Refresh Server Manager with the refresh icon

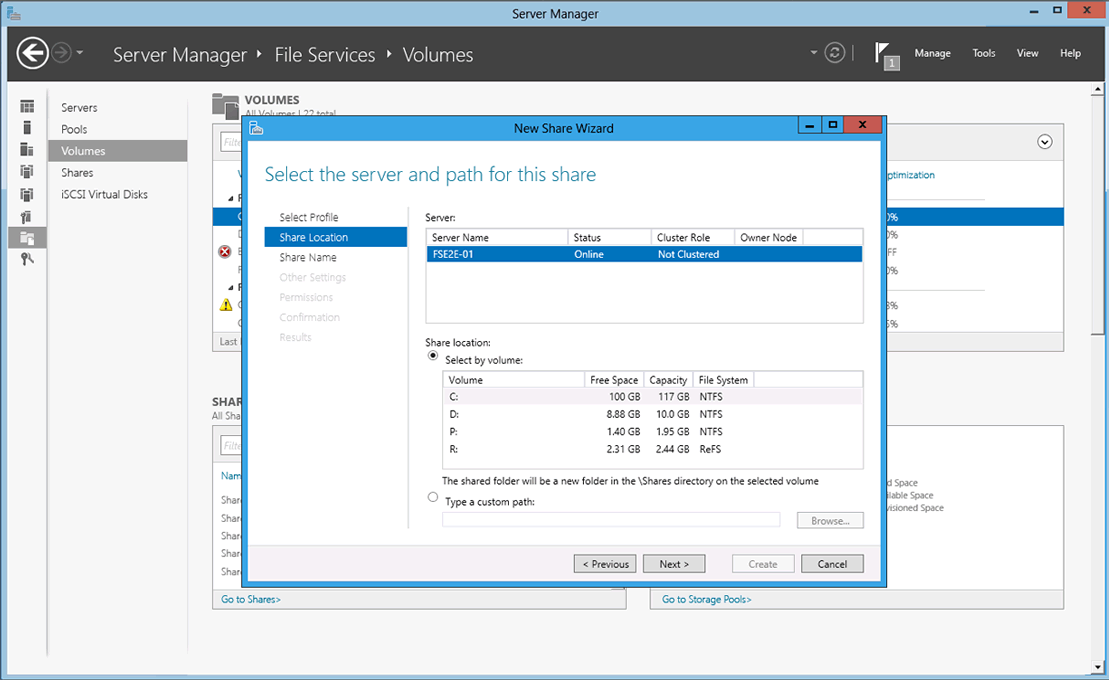coord(835,53)
